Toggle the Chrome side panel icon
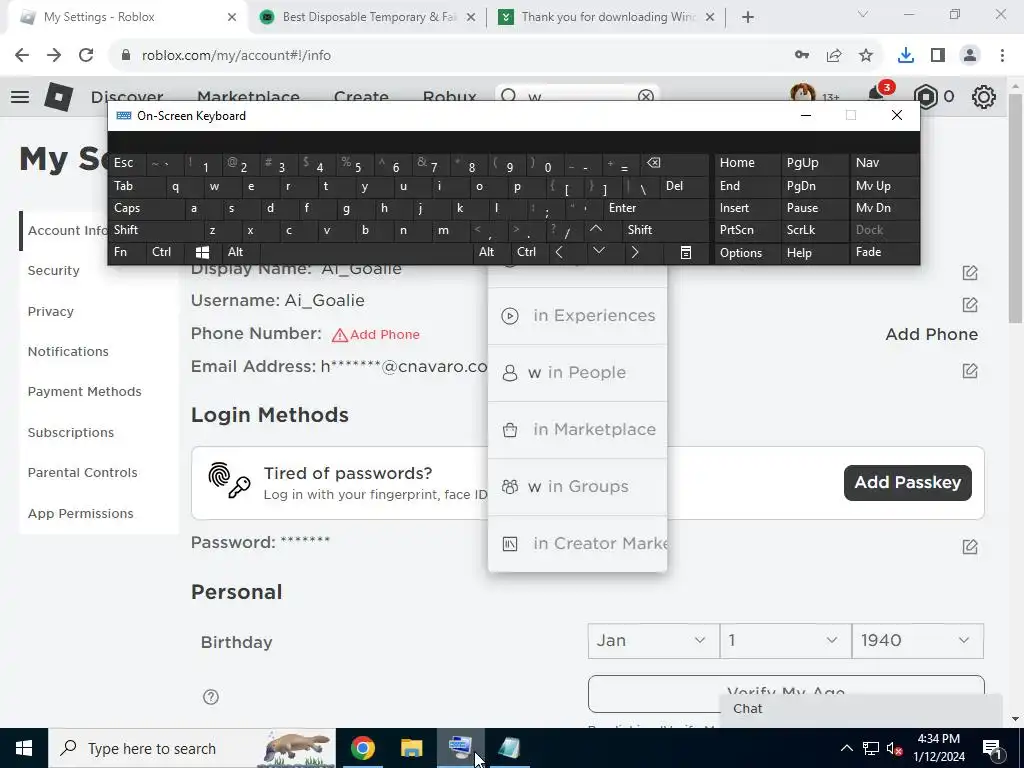Screen dimensions: 1024x768 938,56
